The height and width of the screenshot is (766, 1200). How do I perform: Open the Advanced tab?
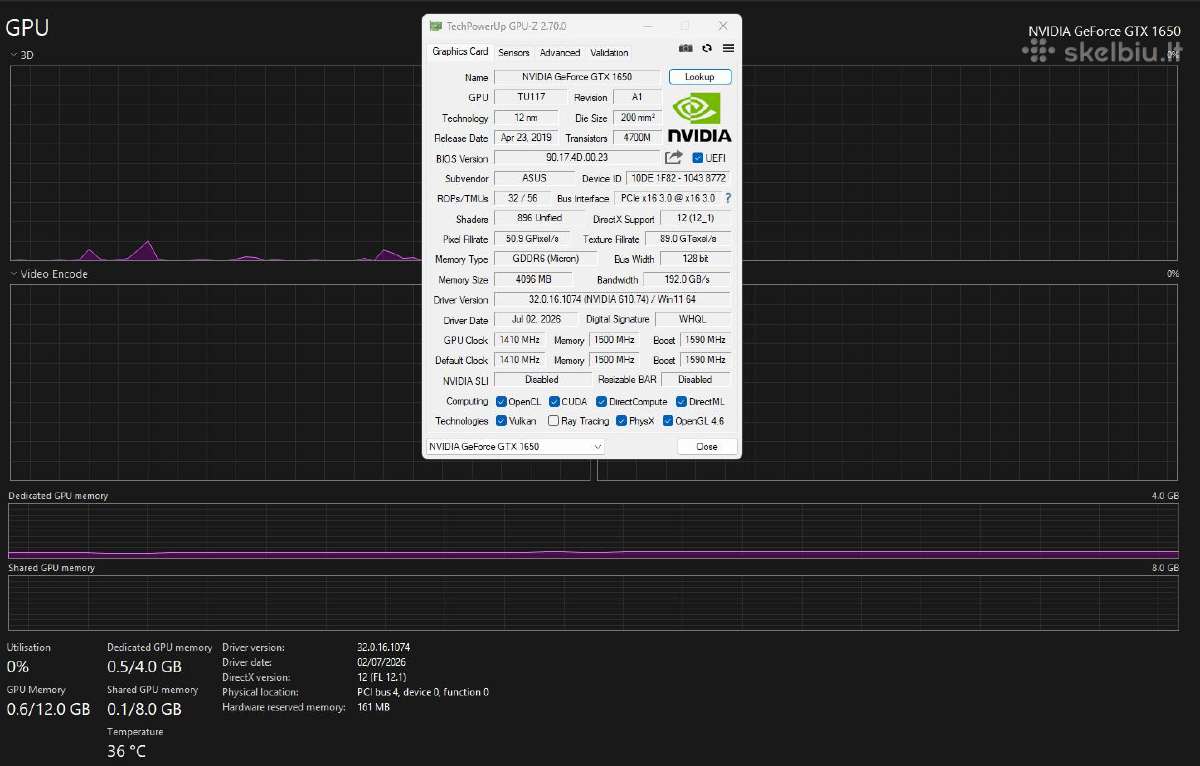[x=560, y=53]
